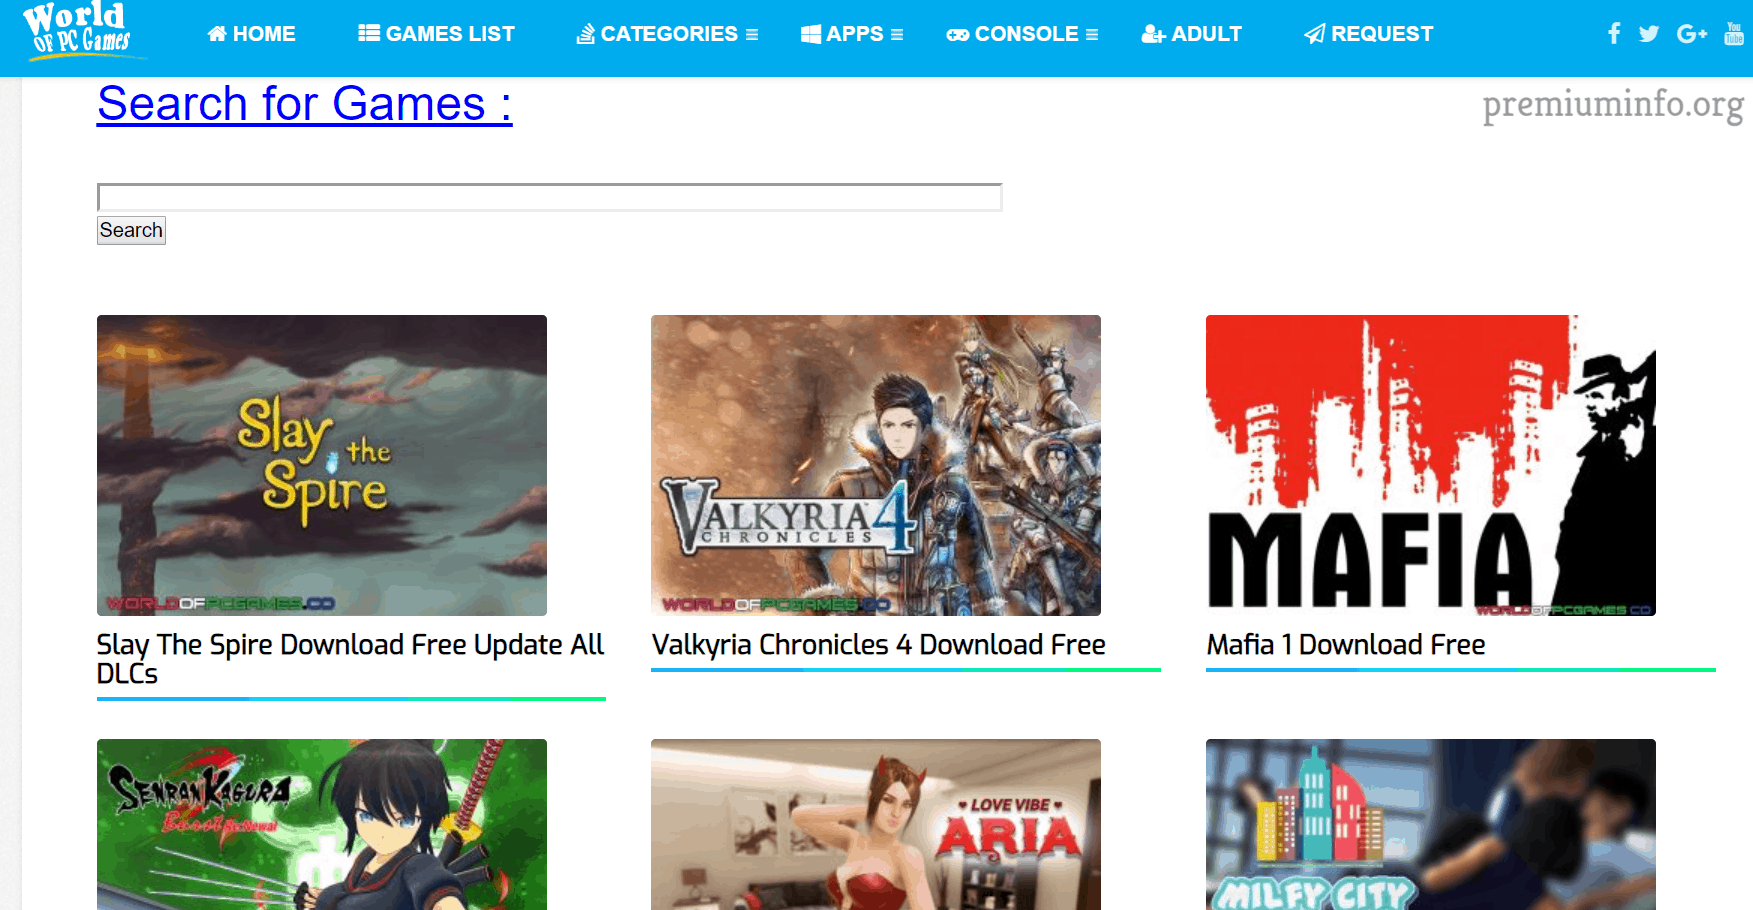Open the Love Vibe Aria thumbnail
The height and width of the screenshot is (910, 1753).
pos(876,824)
